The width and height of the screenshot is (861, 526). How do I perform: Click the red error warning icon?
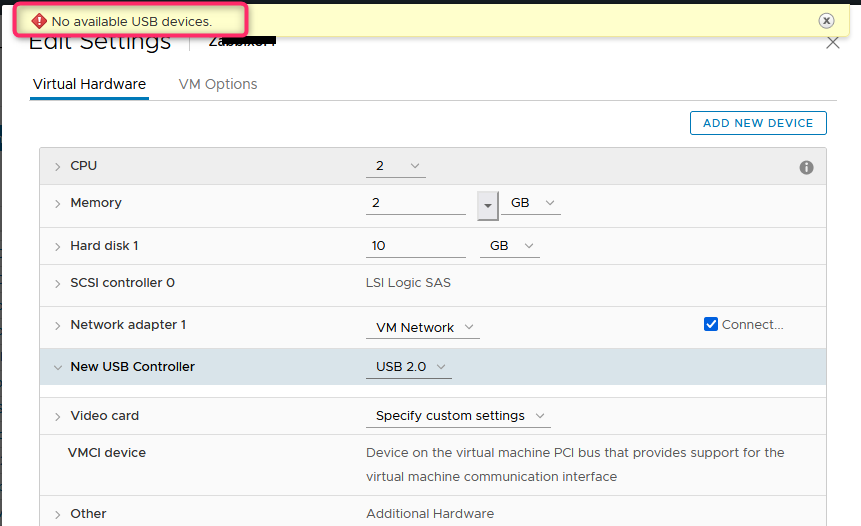click(39, 20)
